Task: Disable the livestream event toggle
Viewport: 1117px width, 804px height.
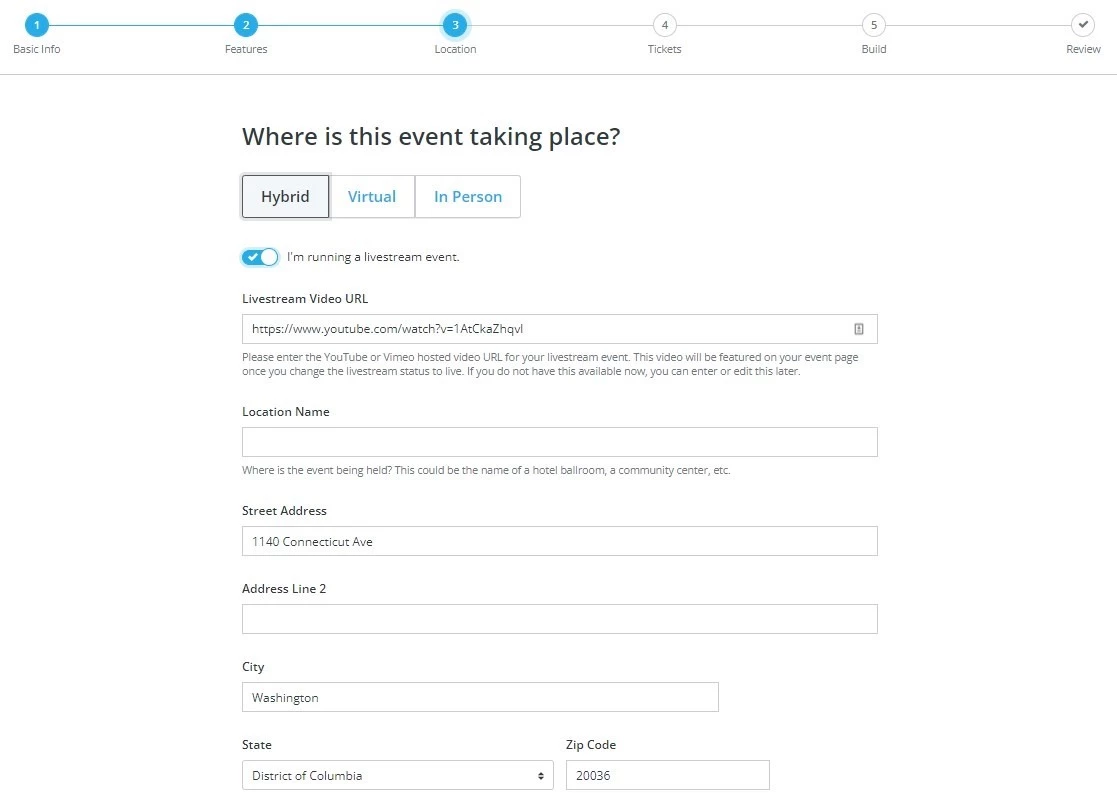Action: (x=259, y=257)
